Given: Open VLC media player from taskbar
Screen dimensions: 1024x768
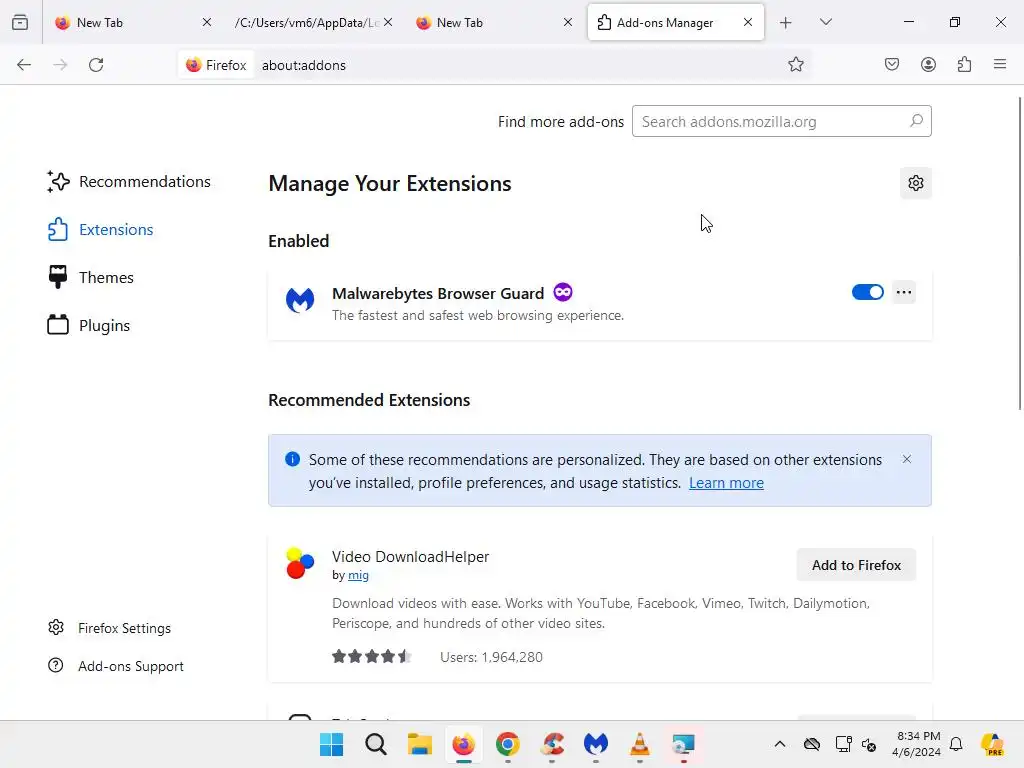Looking at the screenshot, I should [x=639, y=744].
